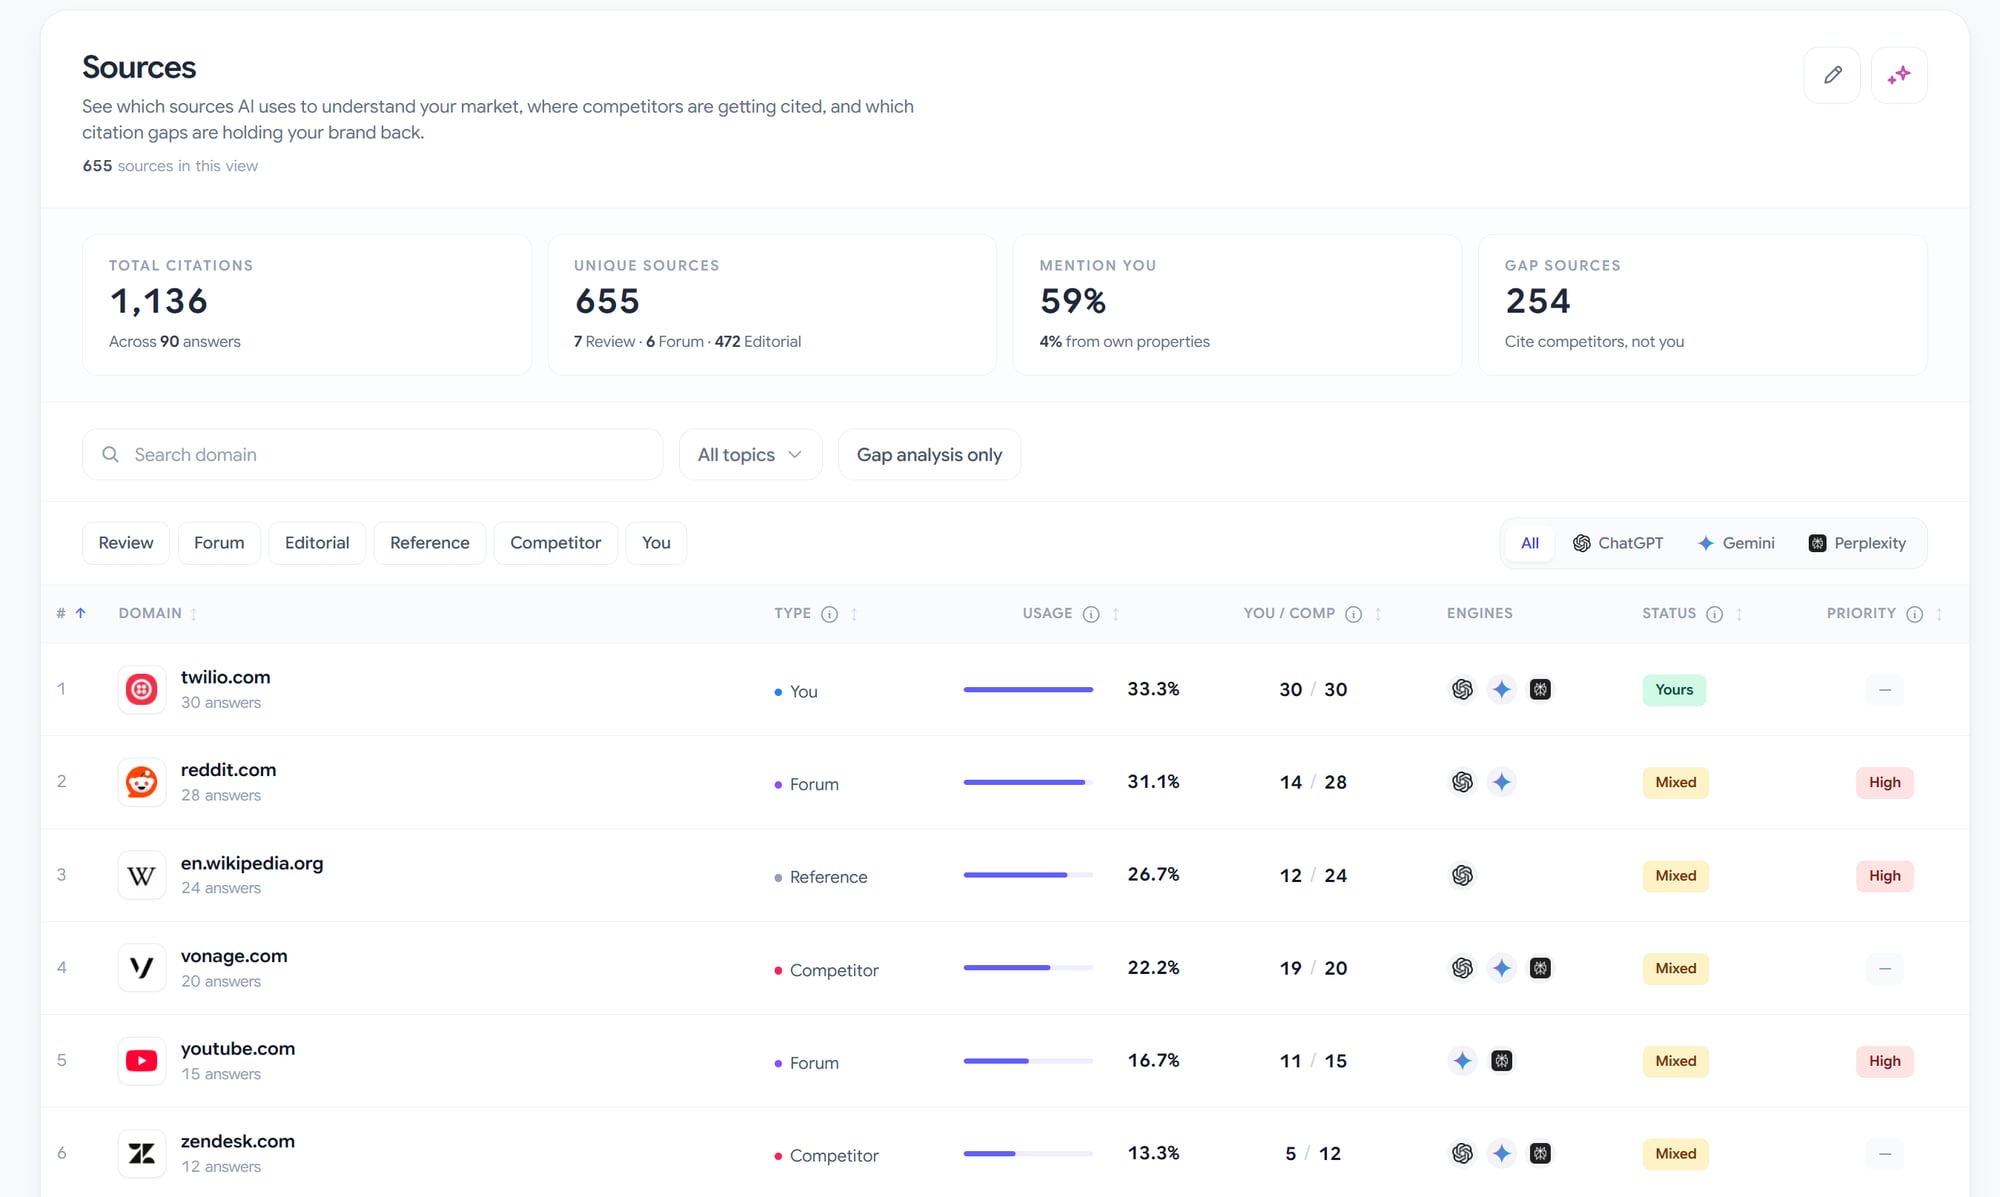Click info icon next to STATUS header
The width and height of the screenshot is (2000, 1197).
tap(1714, 614)
